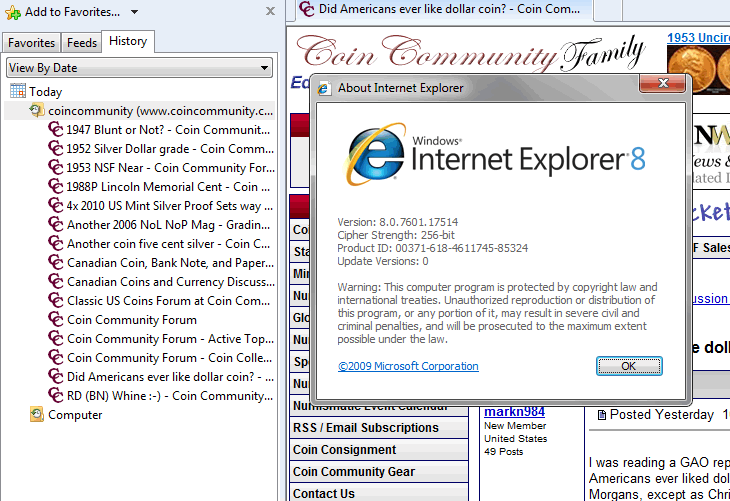Click the IE icon in dialog title bar
The image size is (730, 501).
pos(324,88)
